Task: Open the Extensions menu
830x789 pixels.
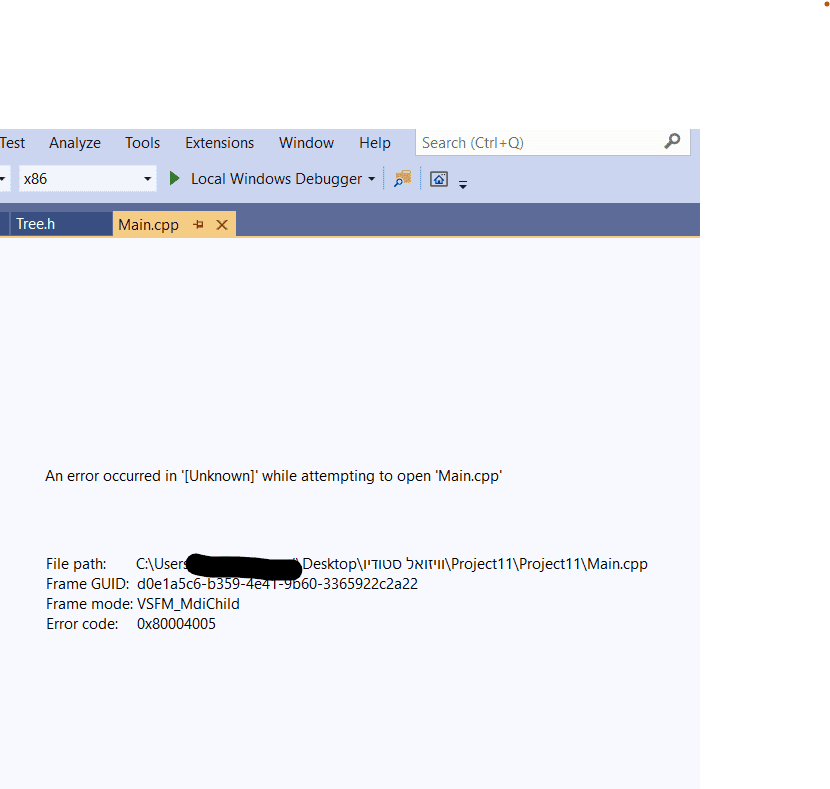Action: tap(219, 143)
